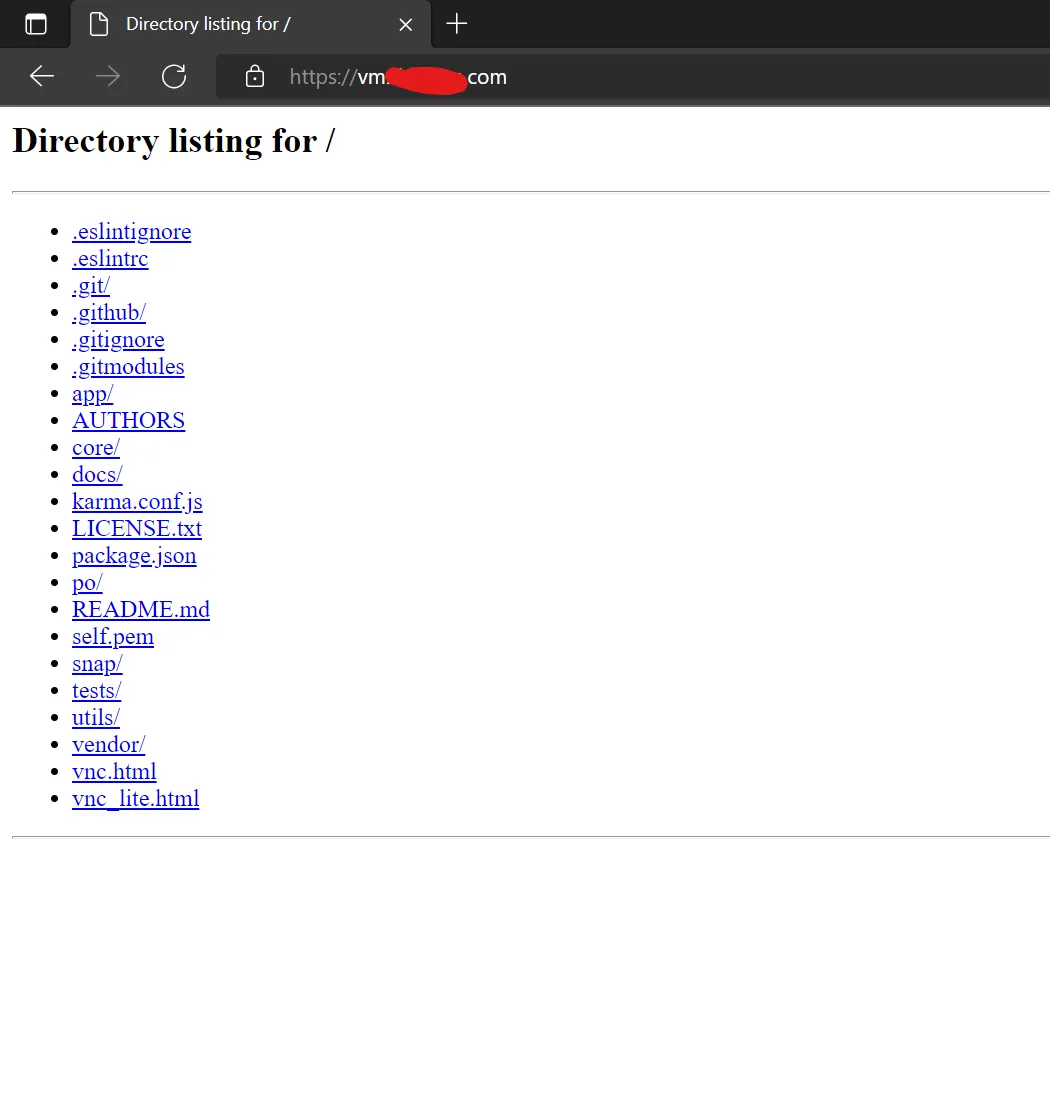Open the vnc_lite.html link
This screenshot has height=1119, width=1050.
(x=135, y=798)
